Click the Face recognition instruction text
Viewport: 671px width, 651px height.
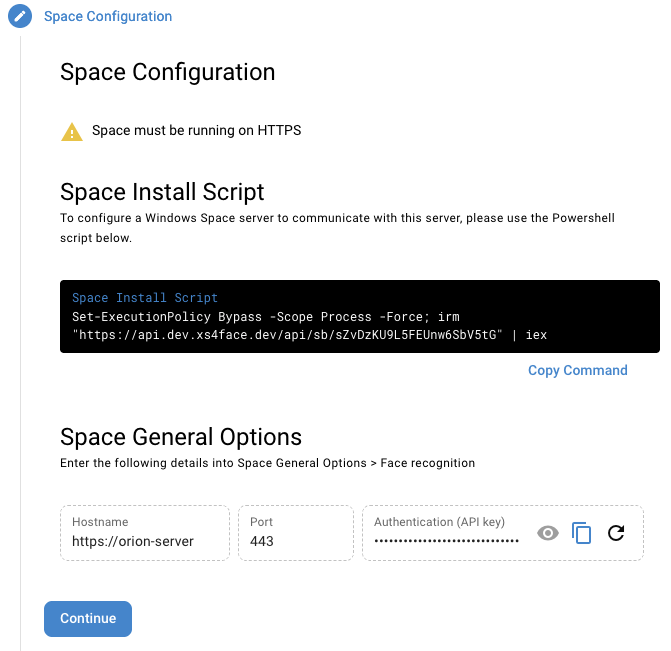pyautogui.click(x=267, y=463)
